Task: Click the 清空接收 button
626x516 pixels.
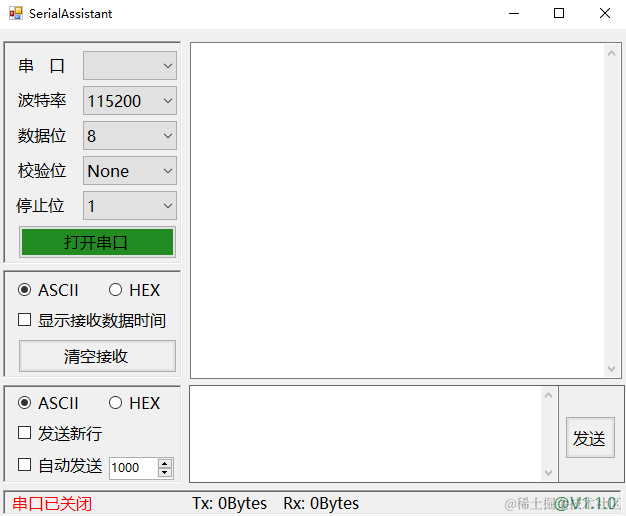Action: pos(97,356)
